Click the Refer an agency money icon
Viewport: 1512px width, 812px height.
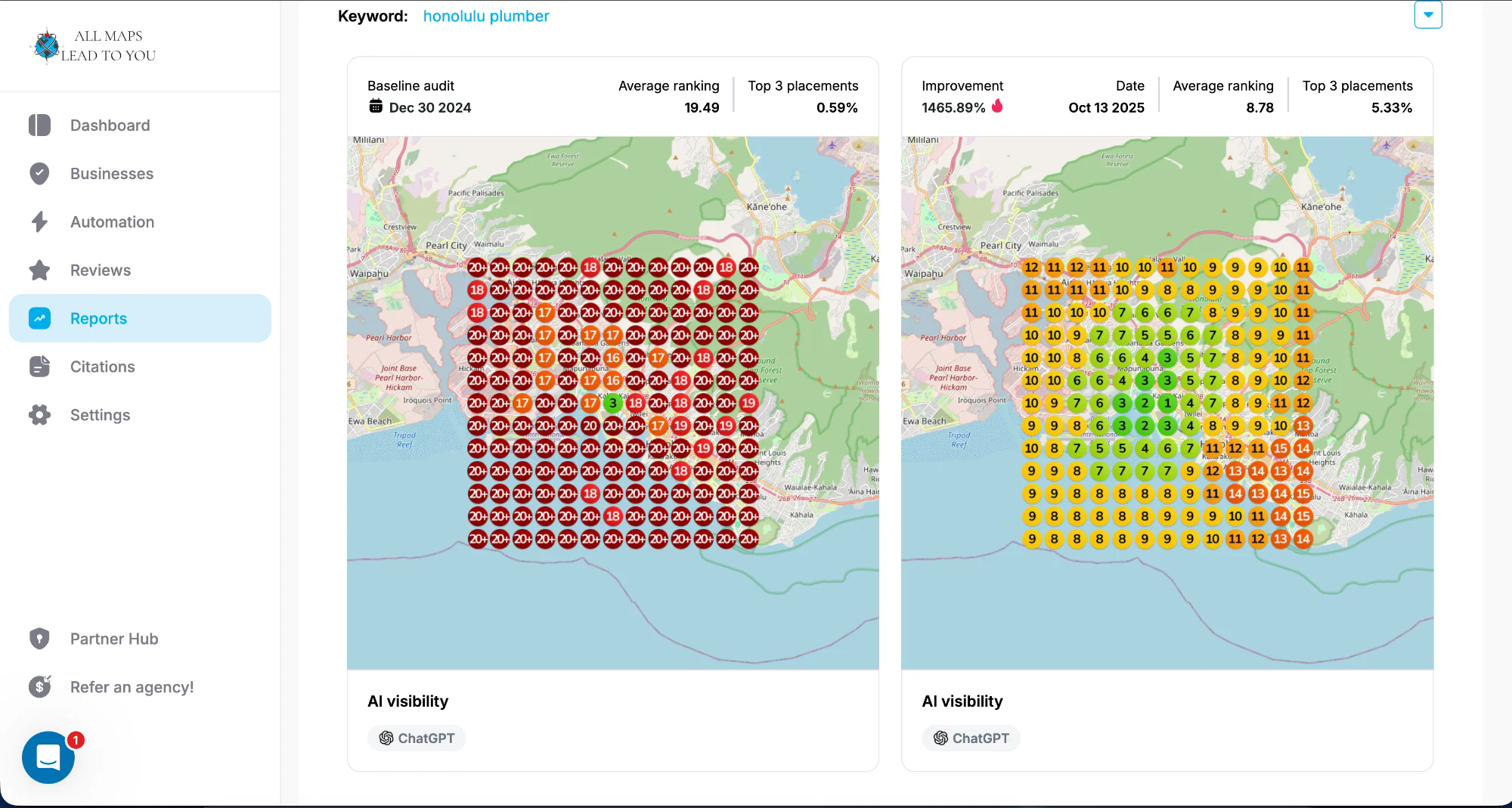coord(40,687)
